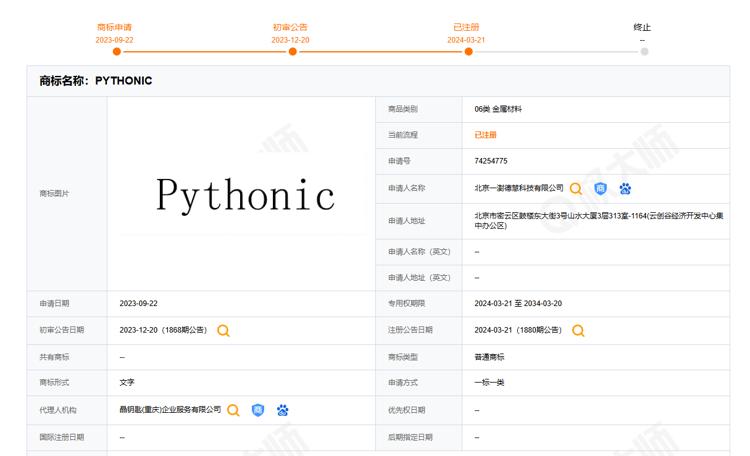This screenshot has height=456, width=750.
Task: Click the 当前流程 label
Action: click(403, 135)
